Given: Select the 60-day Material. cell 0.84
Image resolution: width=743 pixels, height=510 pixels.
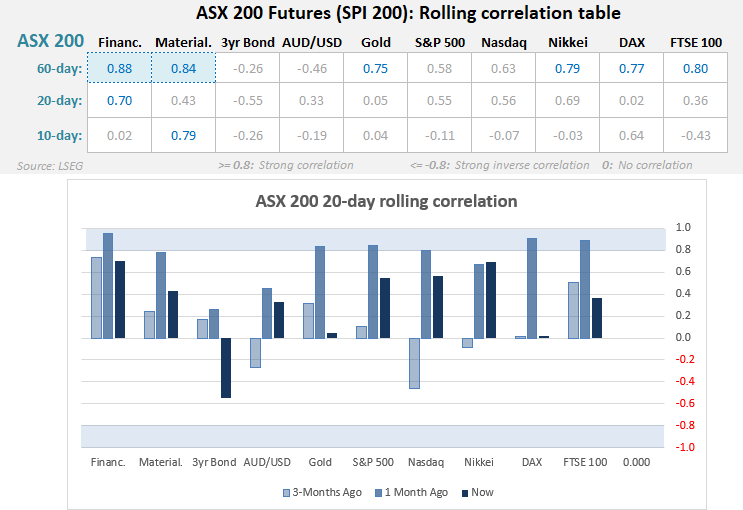Looking at the screenshot, I should 182,68.
